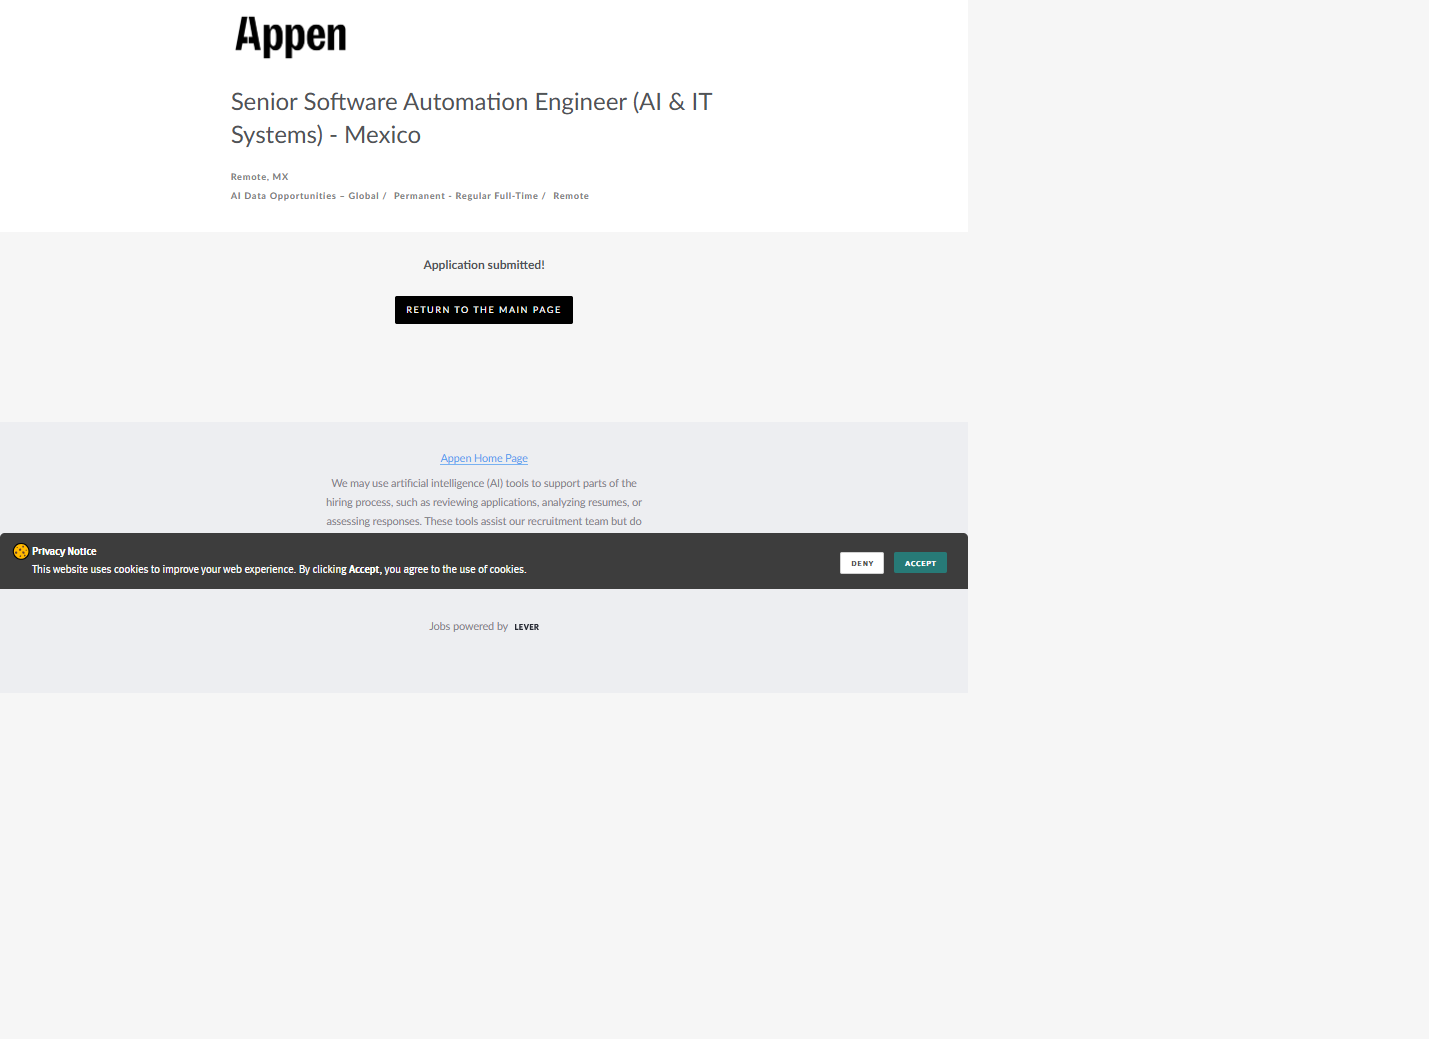Click the cookie icon in Privacy Notice

[20, 551]
